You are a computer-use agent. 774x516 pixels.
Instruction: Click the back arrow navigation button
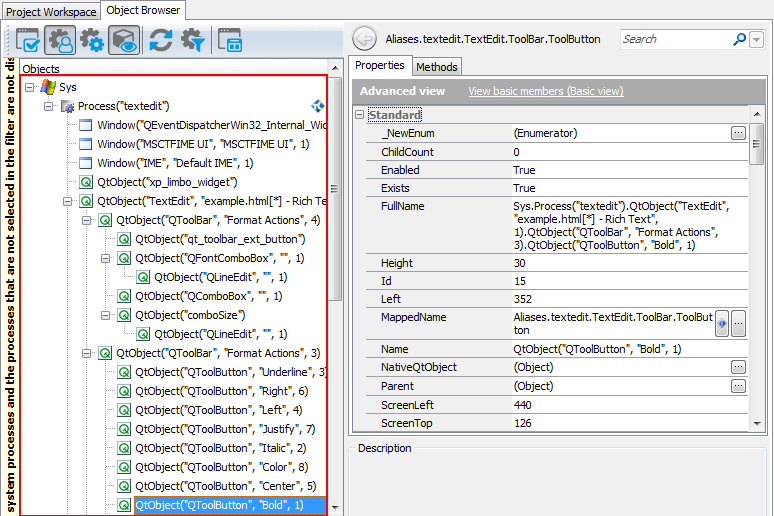(364, 40)
